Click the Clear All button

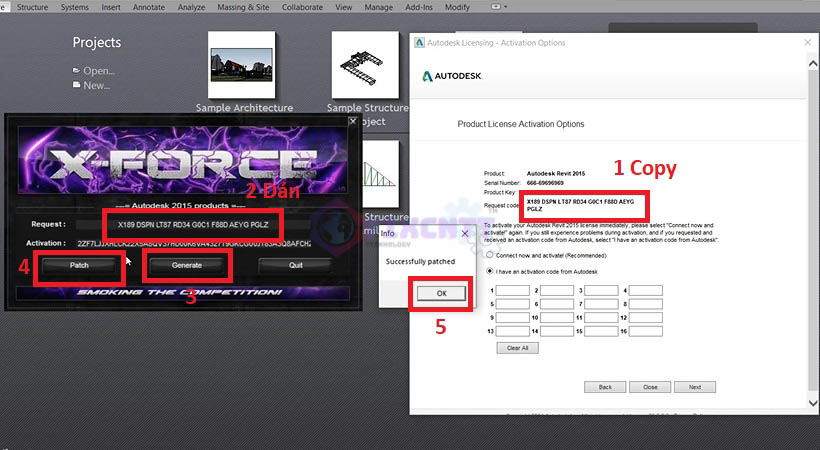[517, 348]
